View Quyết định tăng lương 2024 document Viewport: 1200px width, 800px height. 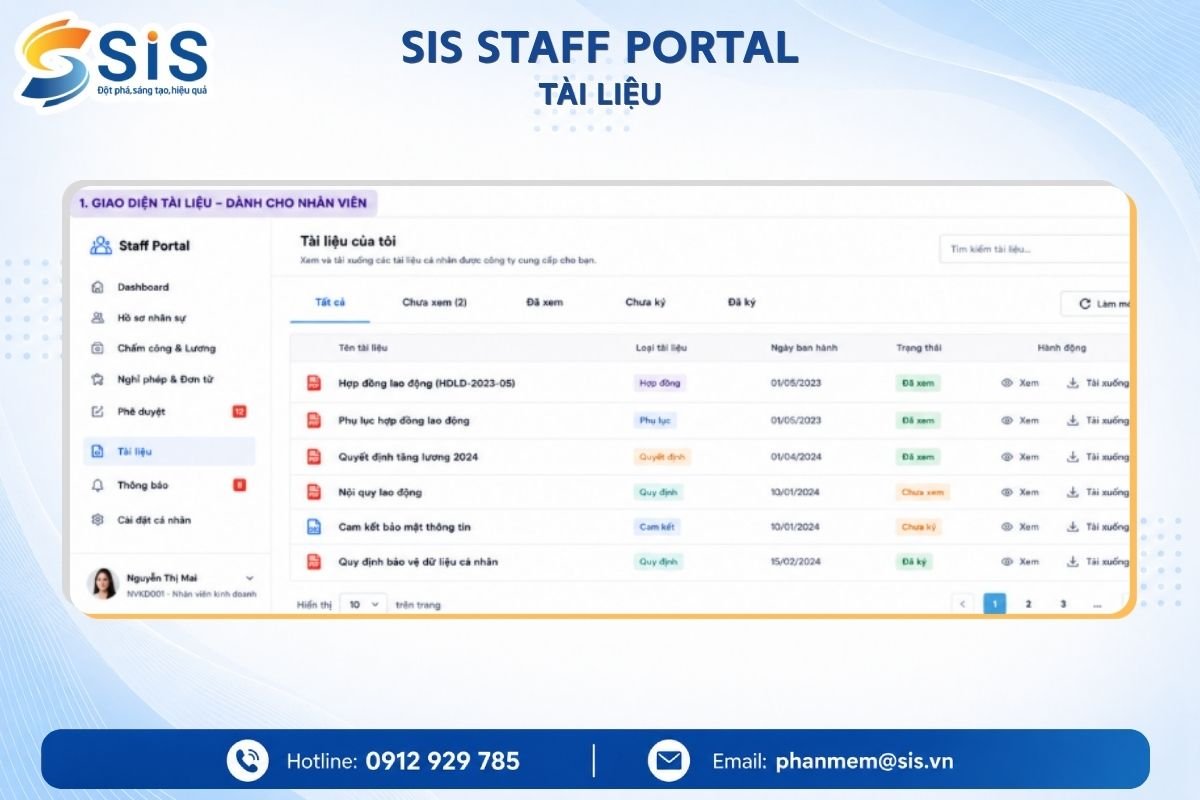(1020, 457)
